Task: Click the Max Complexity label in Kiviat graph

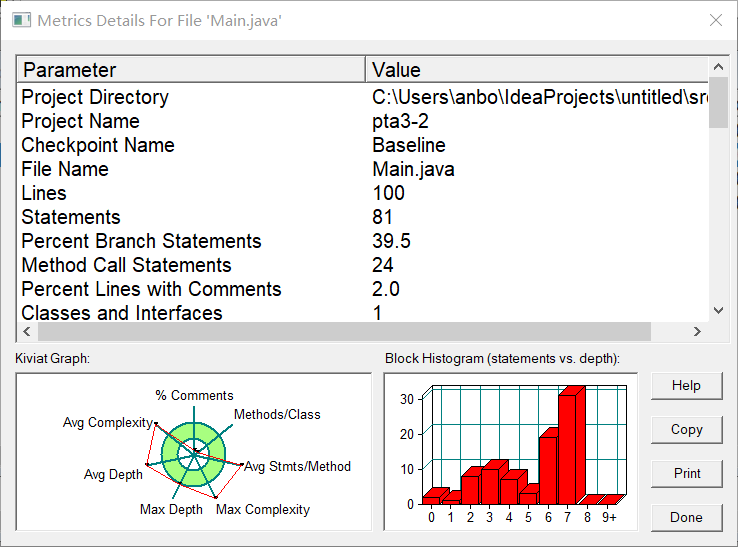Action: (263, 510)
